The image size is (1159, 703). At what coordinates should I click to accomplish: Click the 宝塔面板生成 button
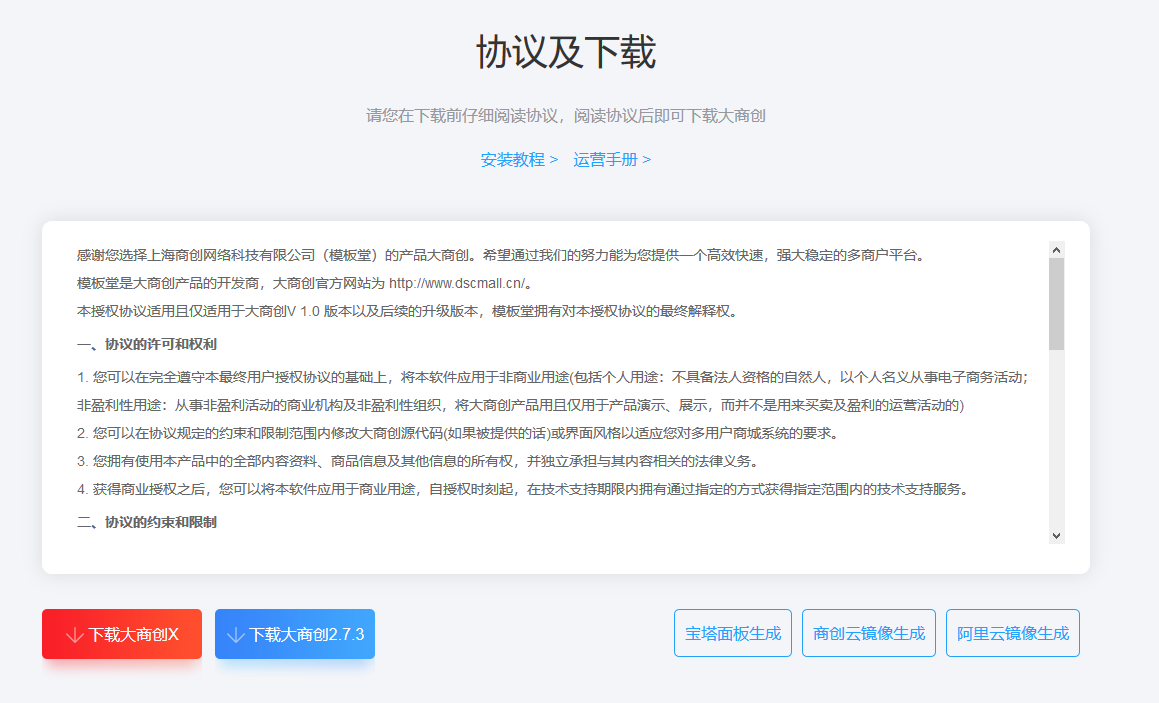(733, 633)
